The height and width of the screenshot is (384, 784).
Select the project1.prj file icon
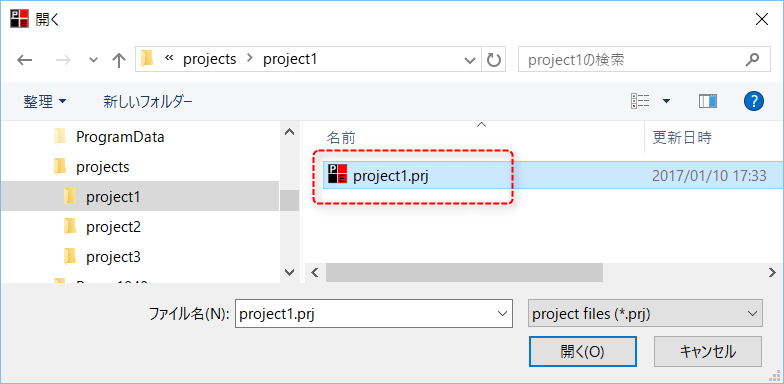tap(337, 174)
